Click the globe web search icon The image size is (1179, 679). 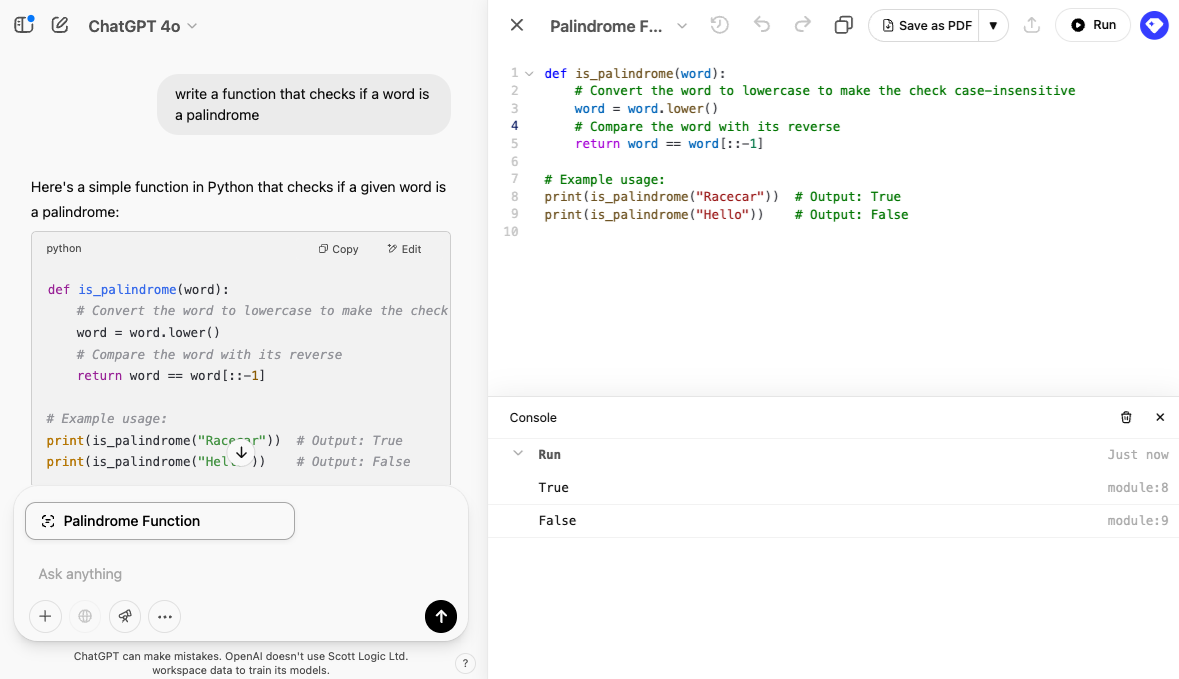(85, 617)
